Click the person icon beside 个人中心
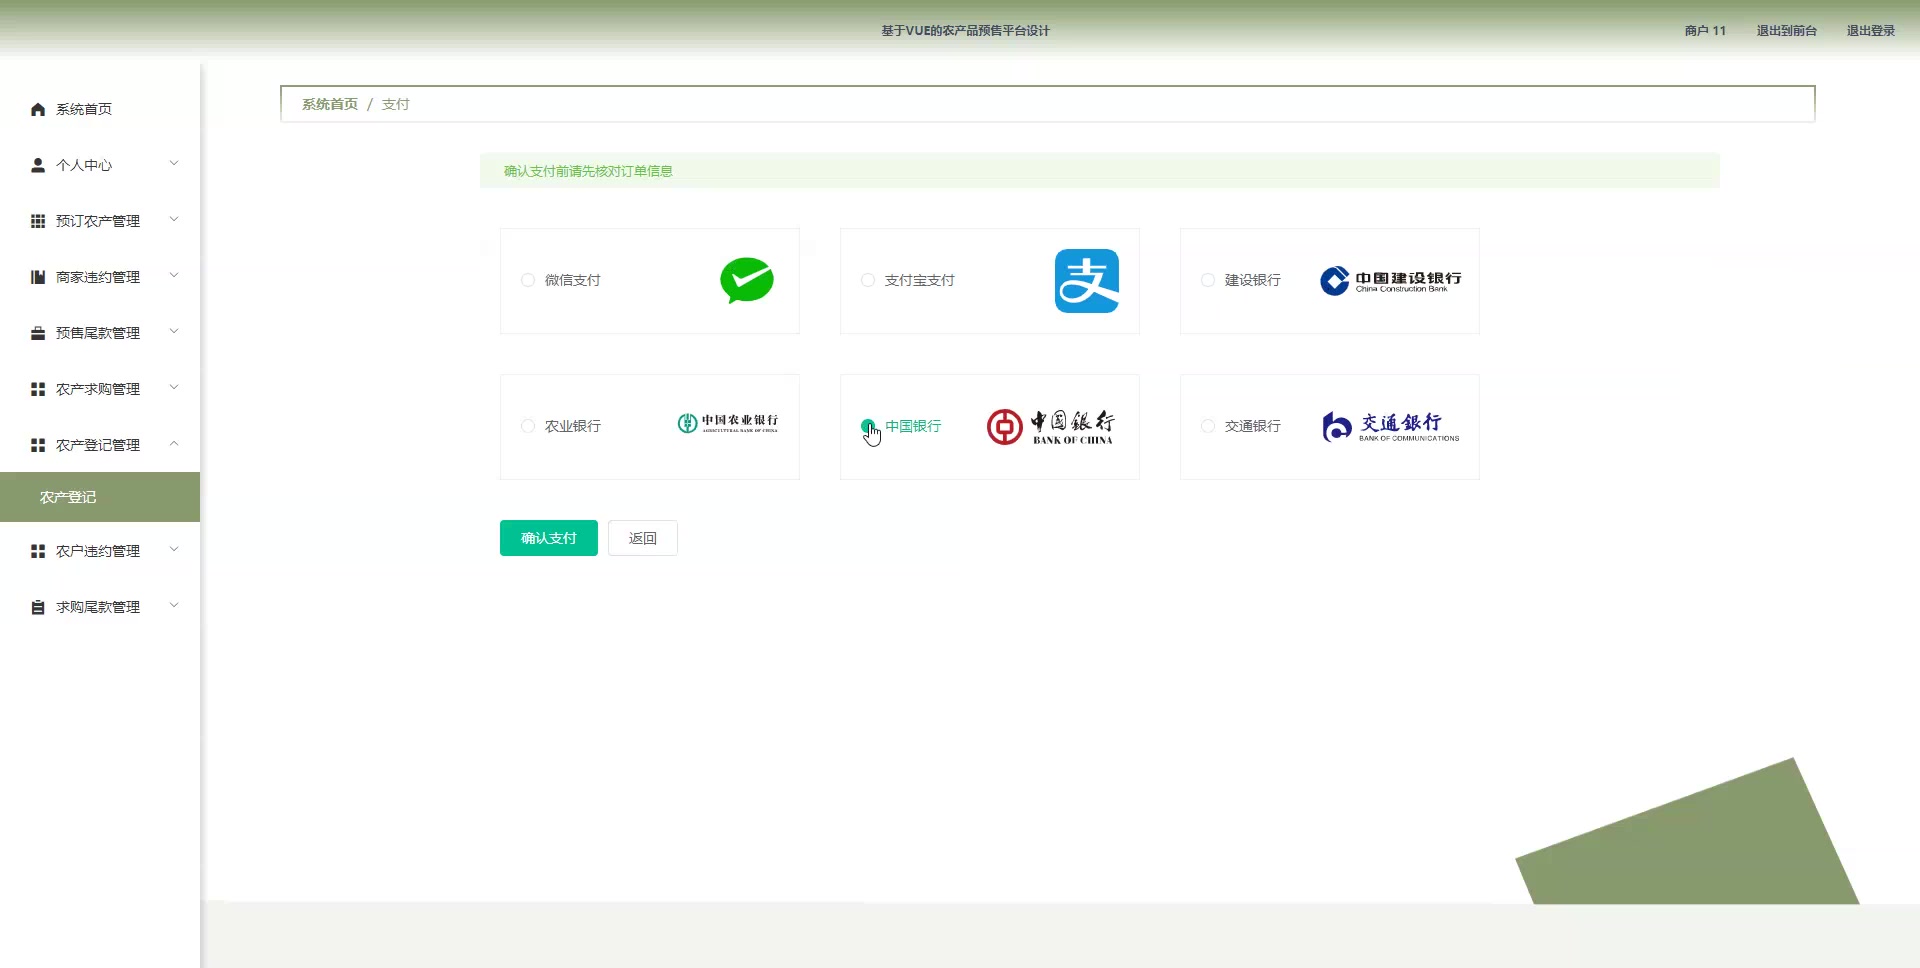This screenshot has height=968, width=1920. (x=38, y=165)
